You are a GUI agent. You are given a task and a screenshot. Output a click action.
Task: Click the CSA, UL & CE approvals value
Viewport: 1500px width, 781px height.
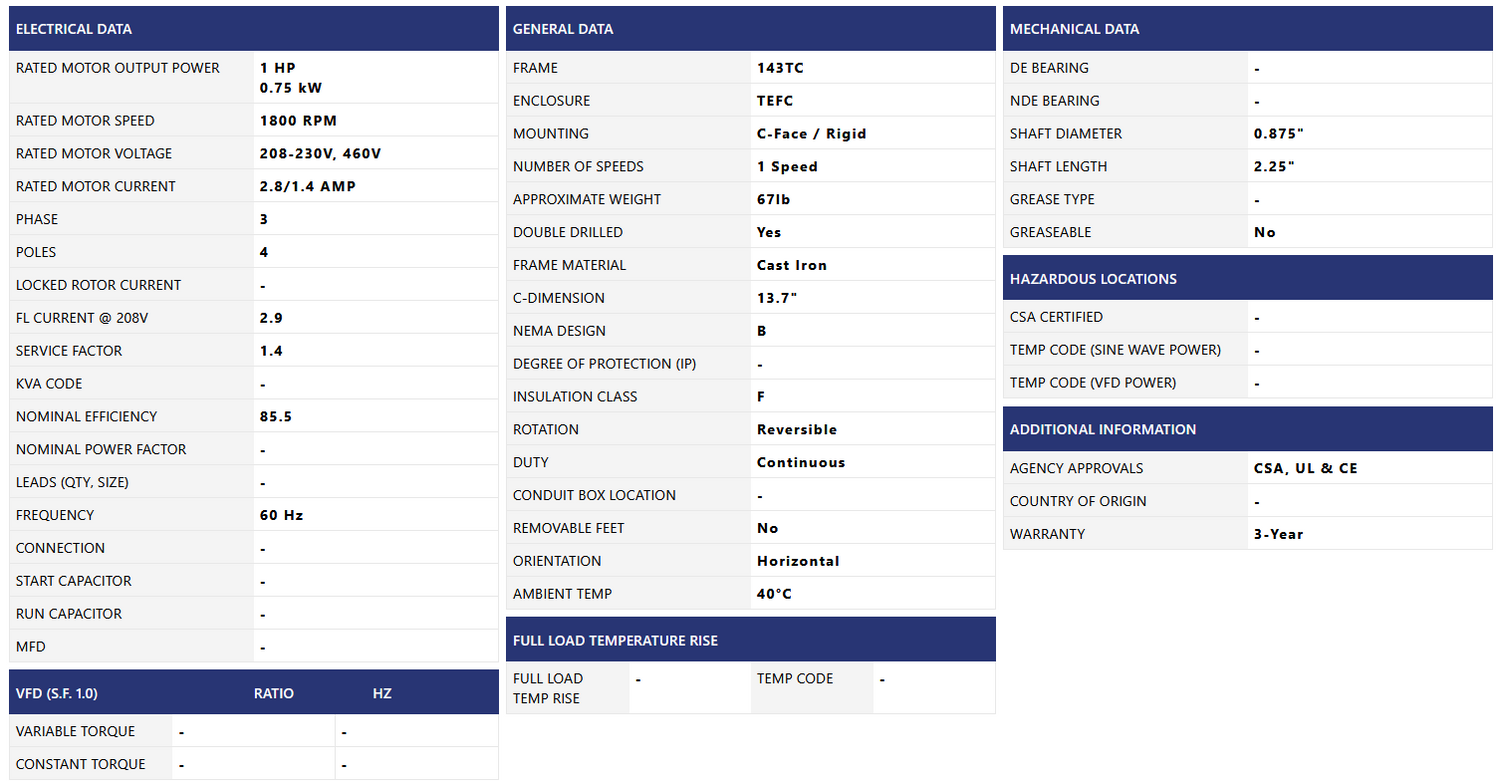tap(1305, 468)
